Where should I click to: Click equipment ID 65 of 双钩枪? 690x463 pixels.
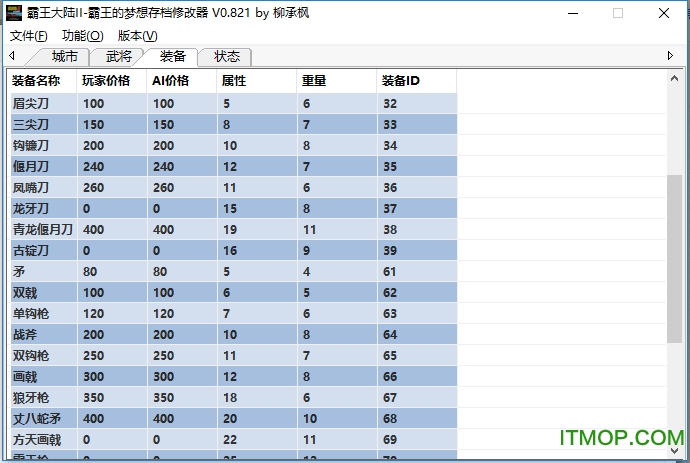pyautogui.click(x=389, y=356)
